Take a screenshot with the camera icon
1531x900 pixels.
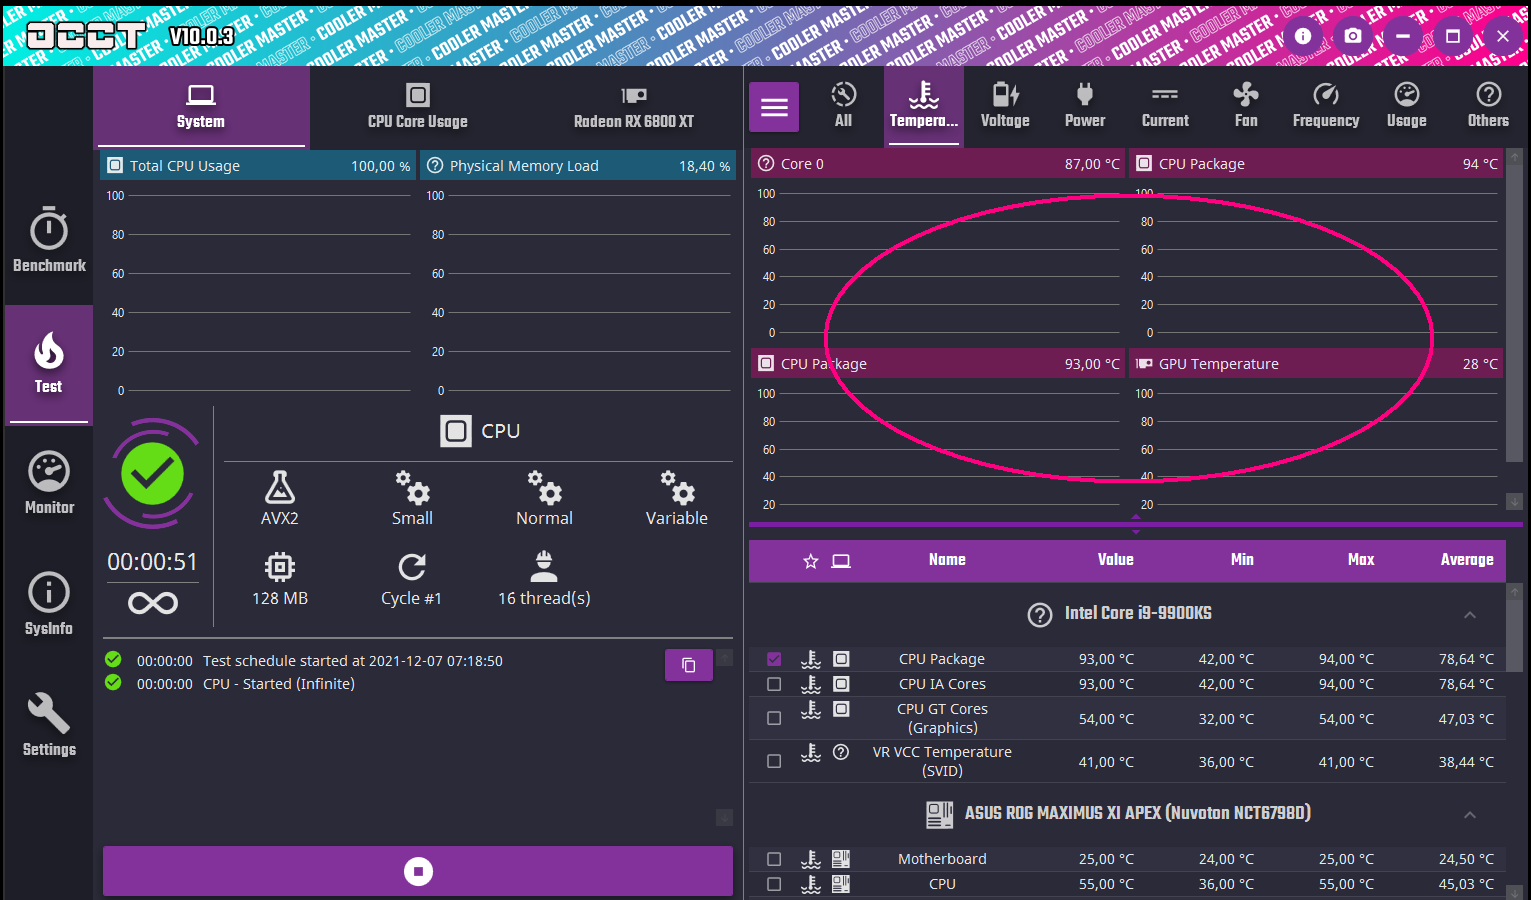point(1353,36)
